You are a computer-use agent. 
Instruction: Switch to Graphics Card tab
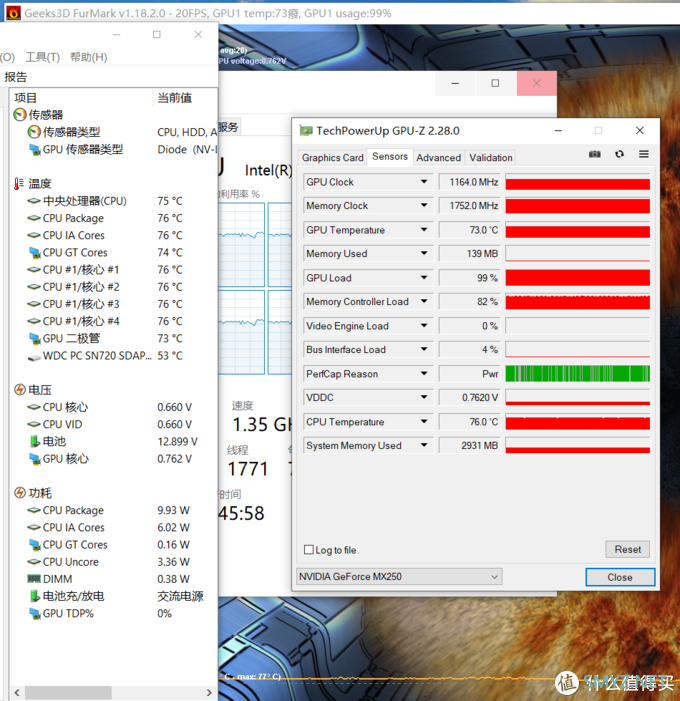coord(333,158)
